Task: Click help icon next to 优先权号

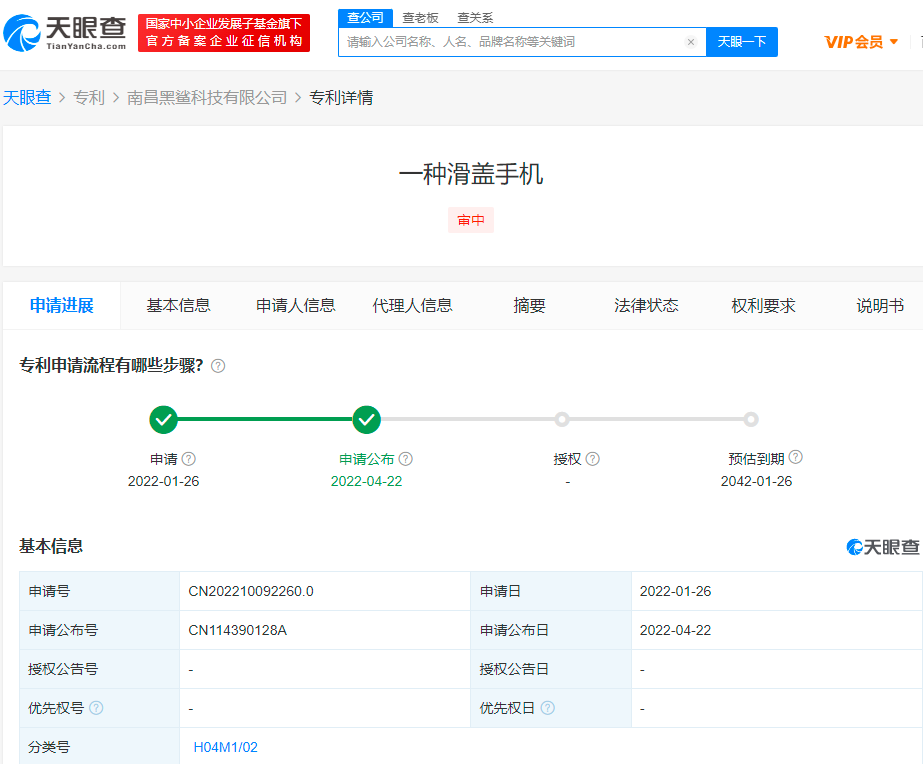Action: tap(96, 707)
